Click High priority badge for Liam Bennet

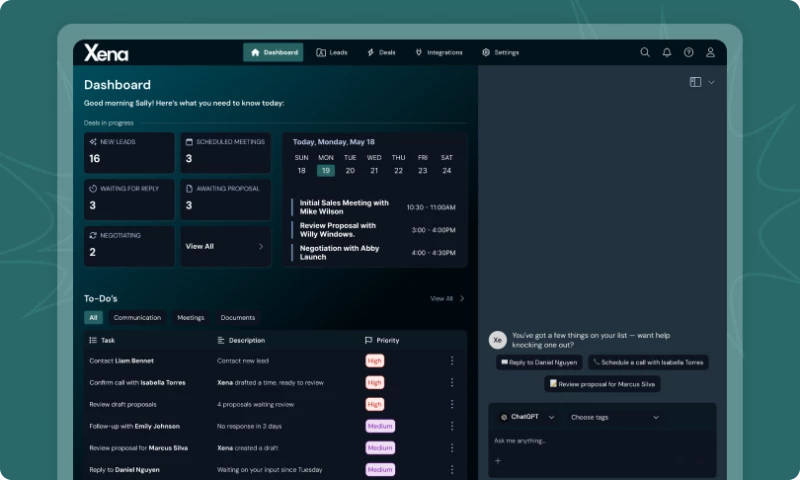point(374,361)
